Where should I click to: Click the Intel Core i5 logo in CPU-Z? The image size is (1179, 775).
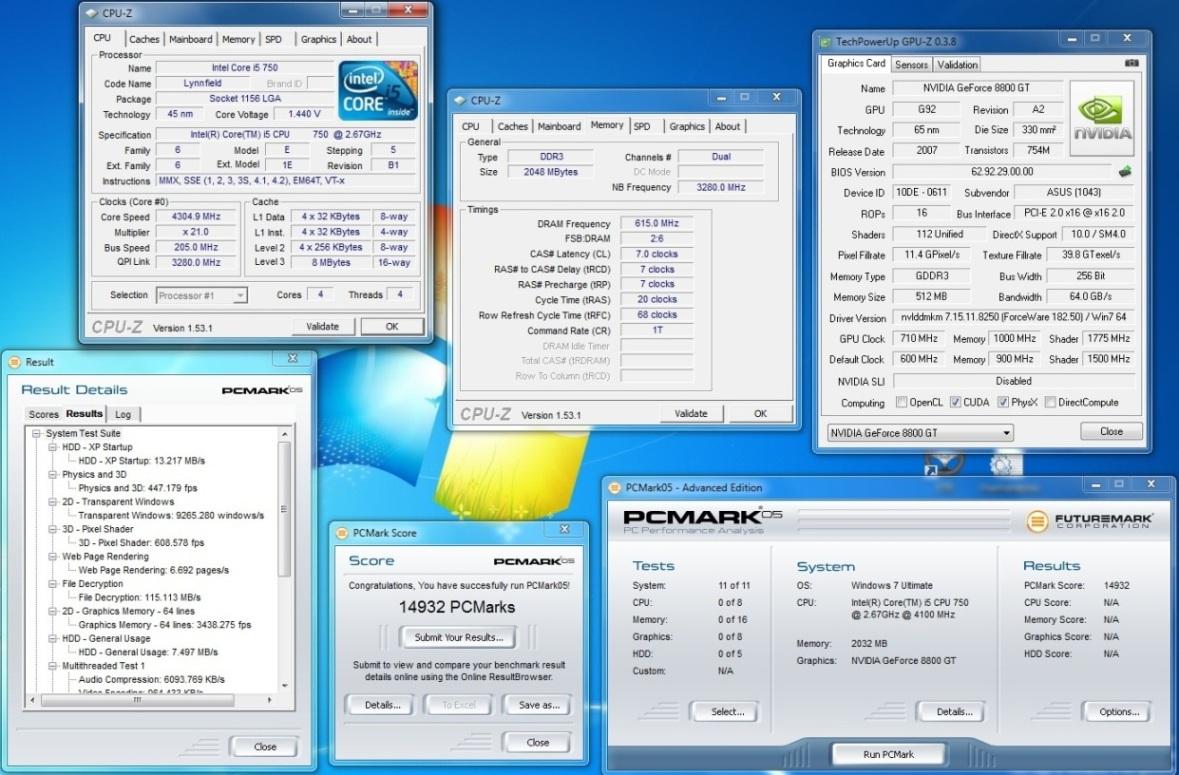[378, 90]
